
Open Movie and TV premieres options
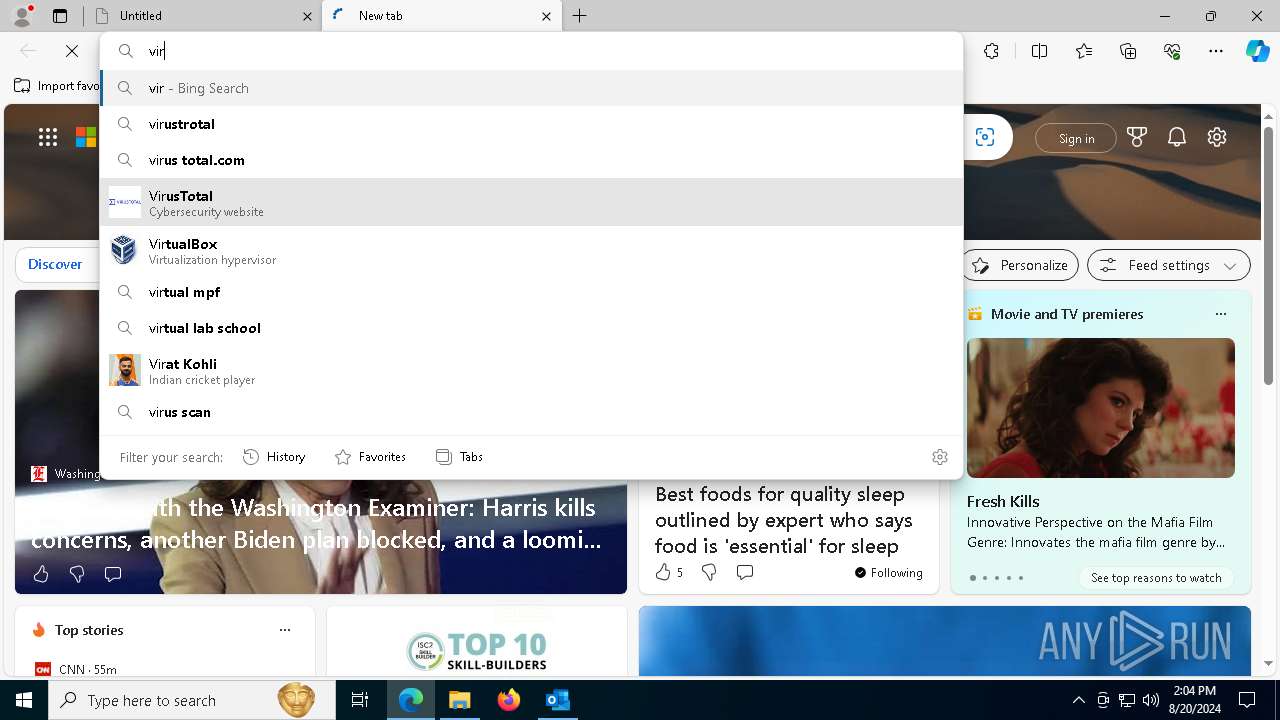(x=1220, y=314)
